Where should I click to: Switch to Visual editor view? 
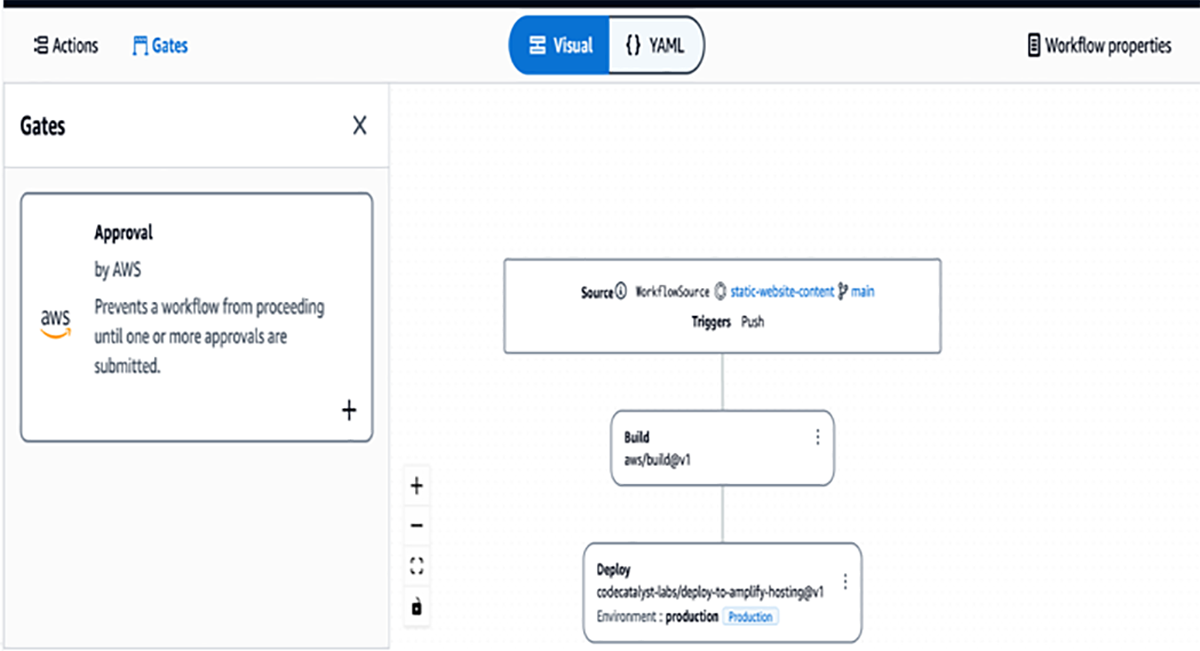tap(560, 45)
